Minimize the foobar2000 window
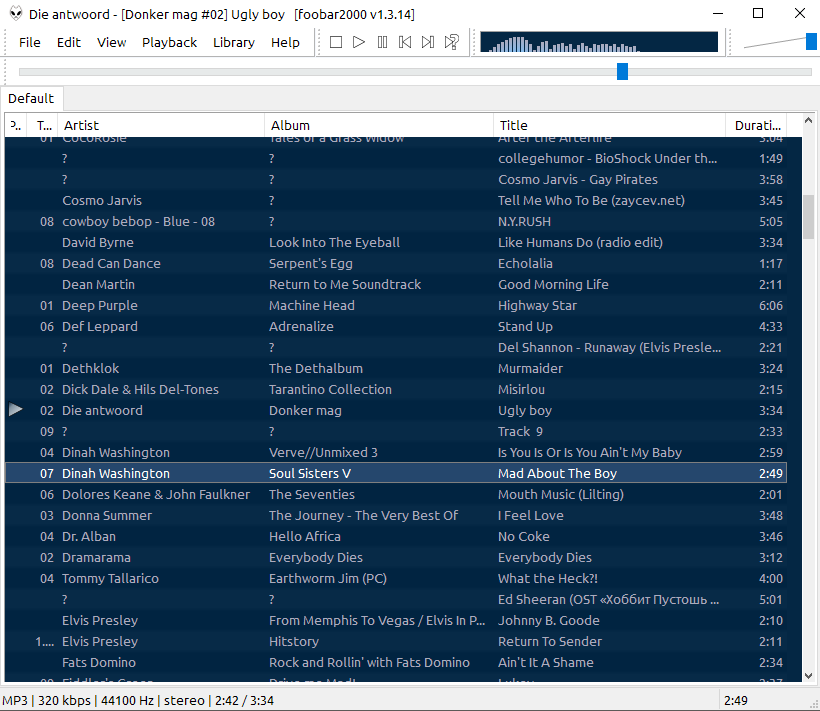 pos(718,14)
